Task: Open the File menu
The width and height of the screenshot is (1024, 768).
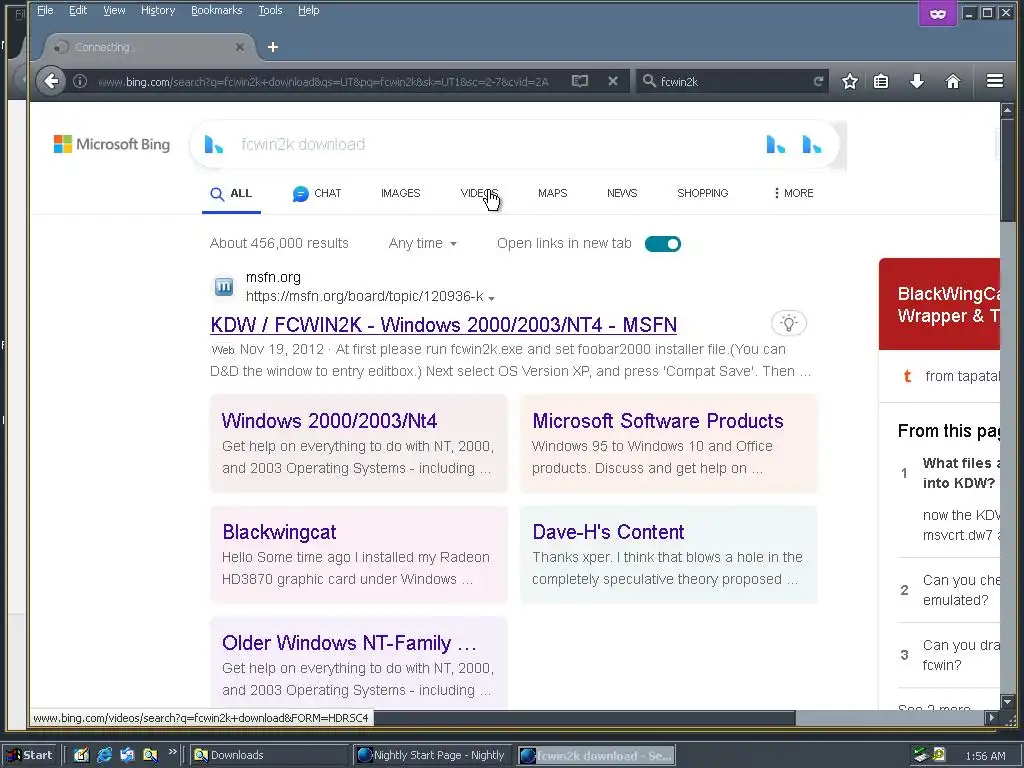Action: pyautogui.click(x=45, y=10)
